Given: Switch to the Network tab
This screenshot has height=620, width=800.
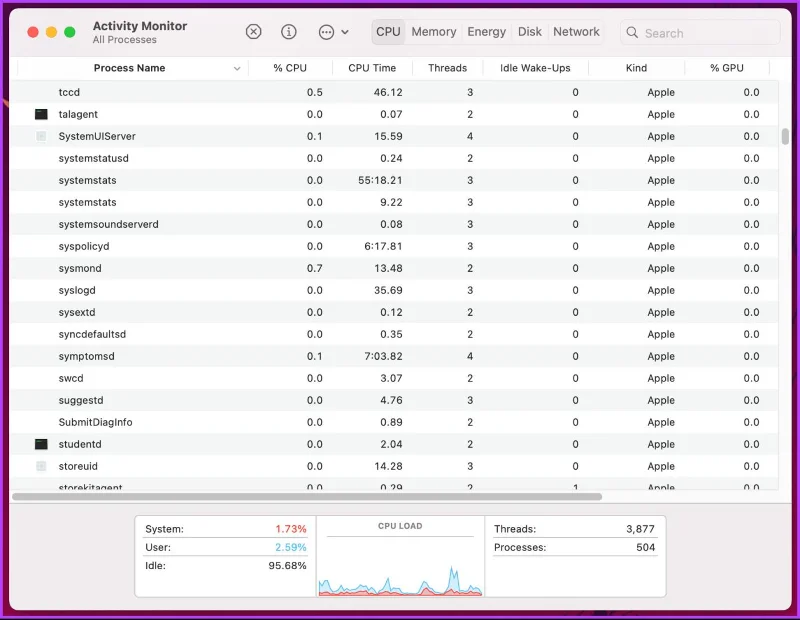Looking at the screenshot, I should [x=576, y=32].
